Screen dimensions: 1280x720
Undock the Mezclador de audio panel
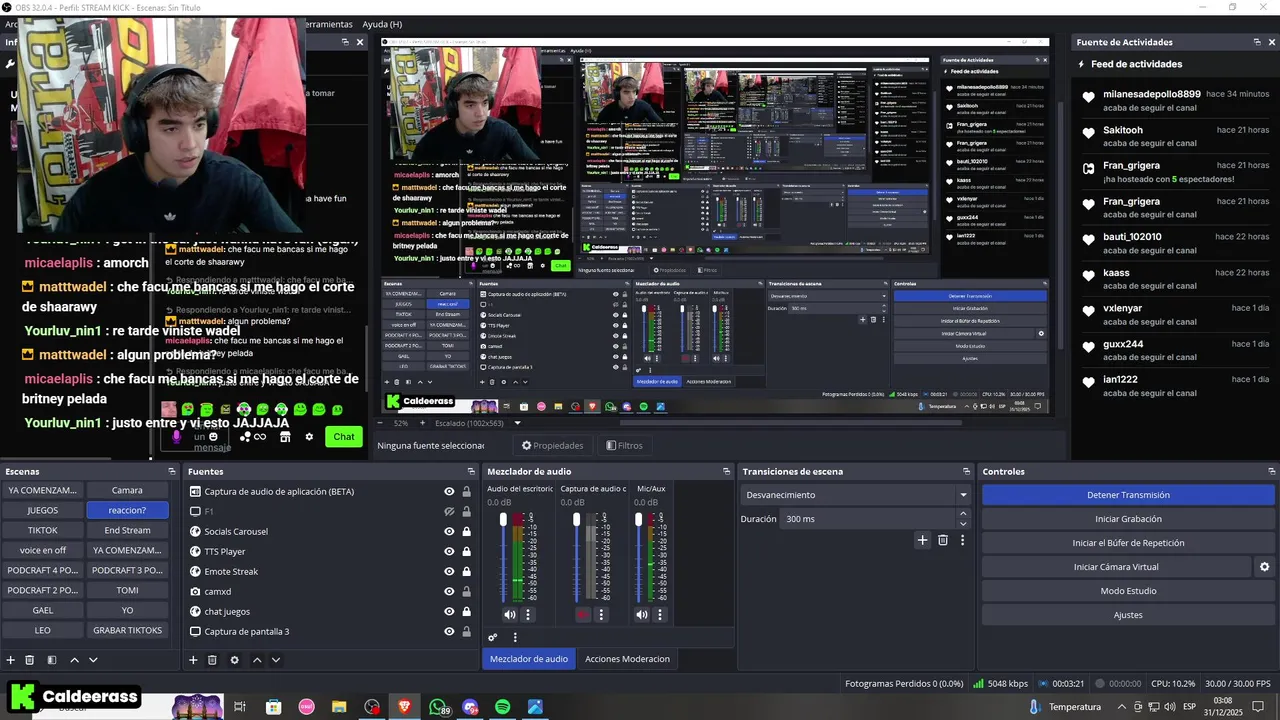click(727, 471)
